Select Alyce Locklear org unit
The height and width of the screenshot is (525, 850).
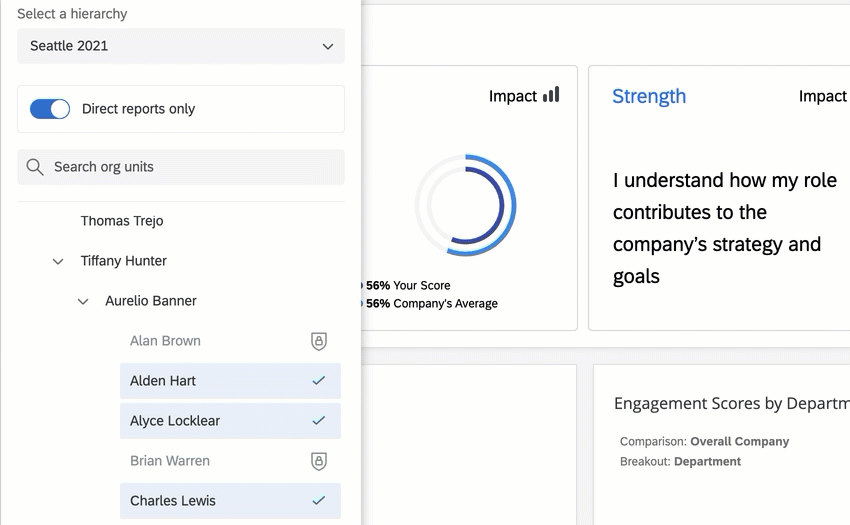175,421
